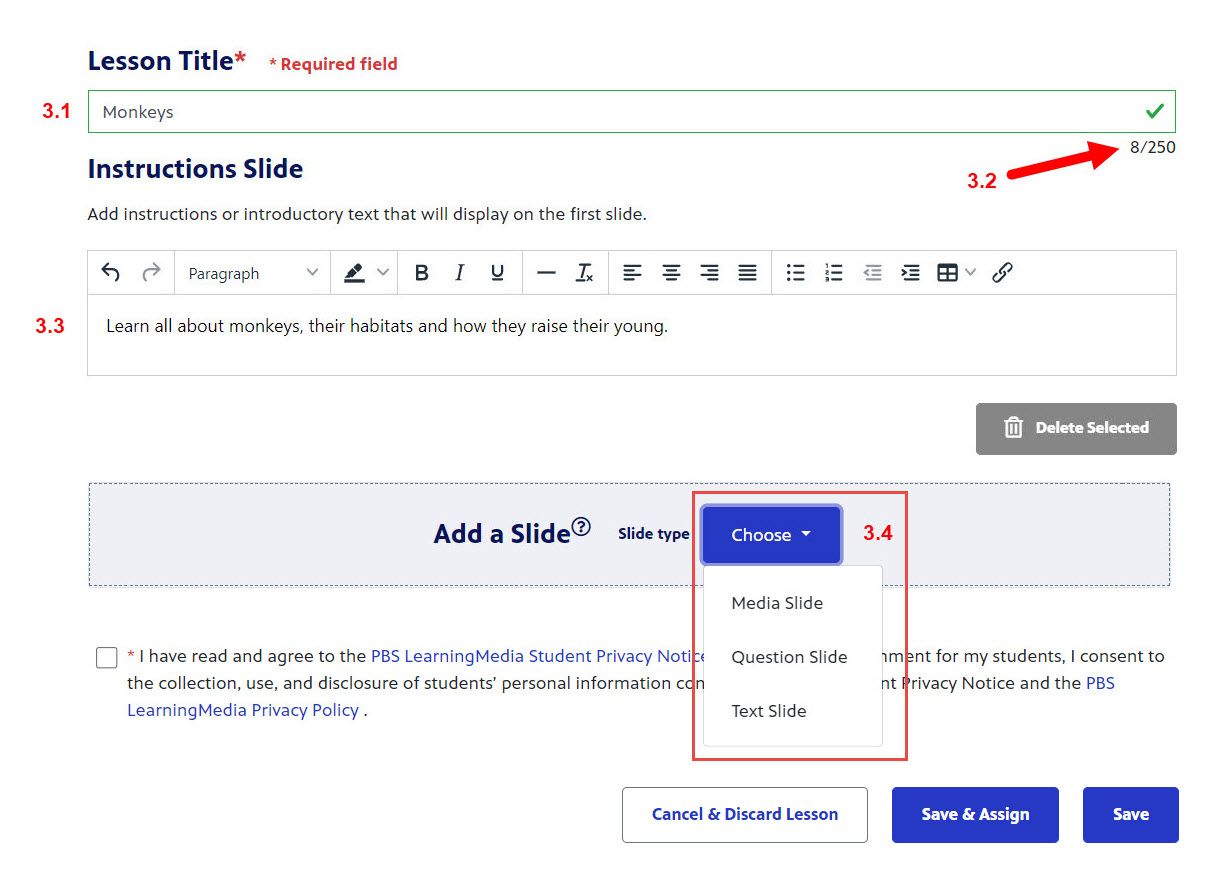Toggle Bold text formatting
The width and height of the screenshot is (1217, 872).
pyautogui.click(x=421, y=273)
